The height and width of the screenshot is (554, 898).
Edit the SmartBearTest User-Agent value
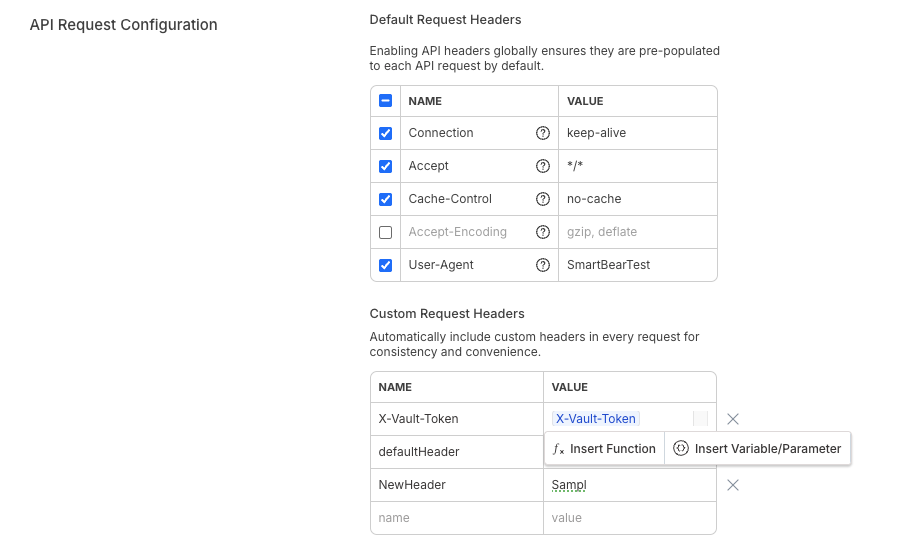635,265
